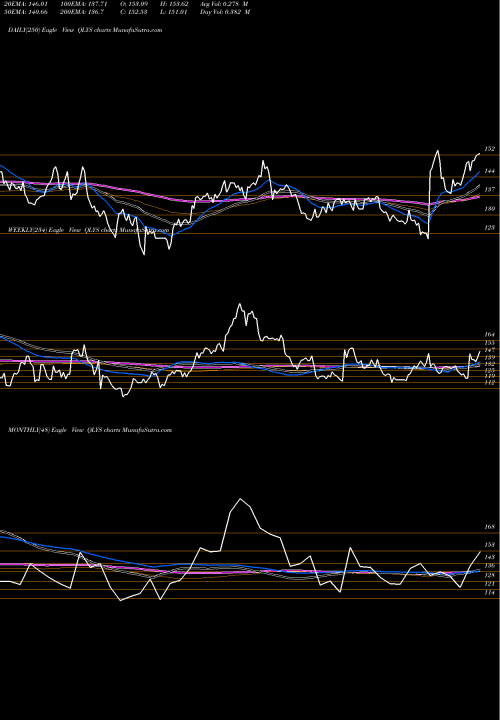Click the WEEKLY Eagle View chart title
The image size is (500, 720).
89,230
